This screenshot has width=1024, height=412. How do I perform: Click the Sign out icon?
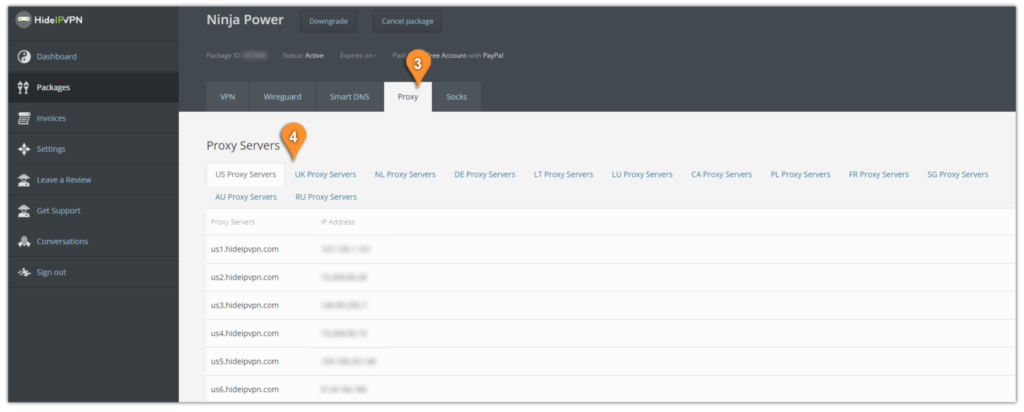[24, 272]
